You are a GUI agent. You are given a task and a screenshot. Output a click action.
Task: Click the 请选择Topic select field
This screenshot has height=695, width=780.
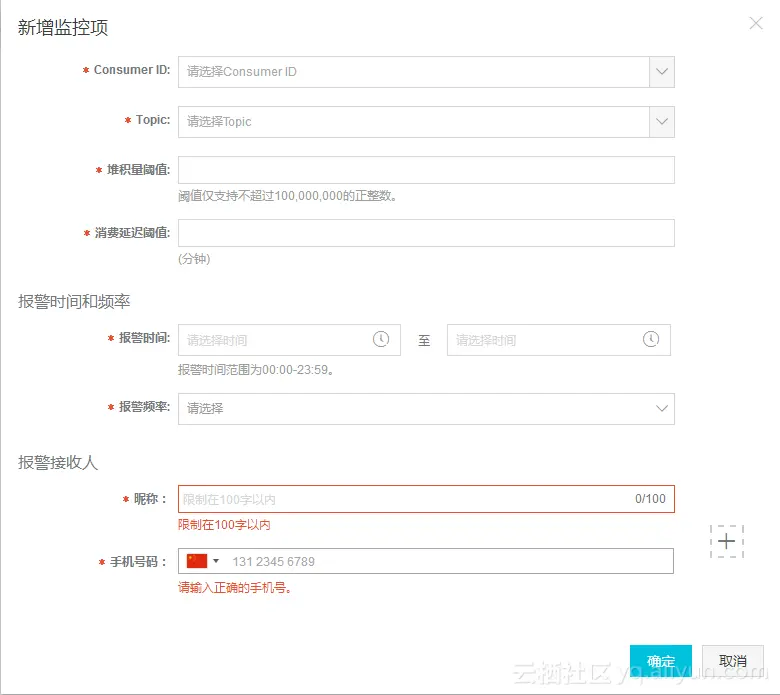[x=426, y=121]
